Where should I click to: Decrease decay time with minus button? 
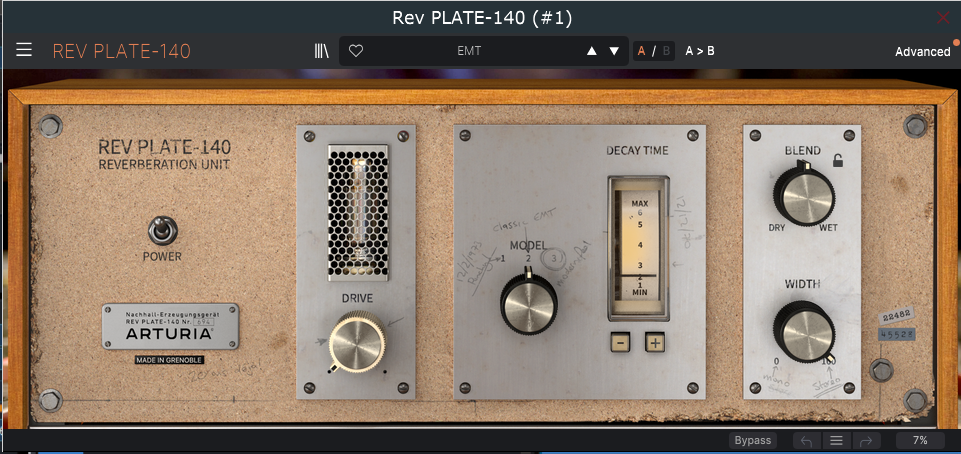coord(620,342)
